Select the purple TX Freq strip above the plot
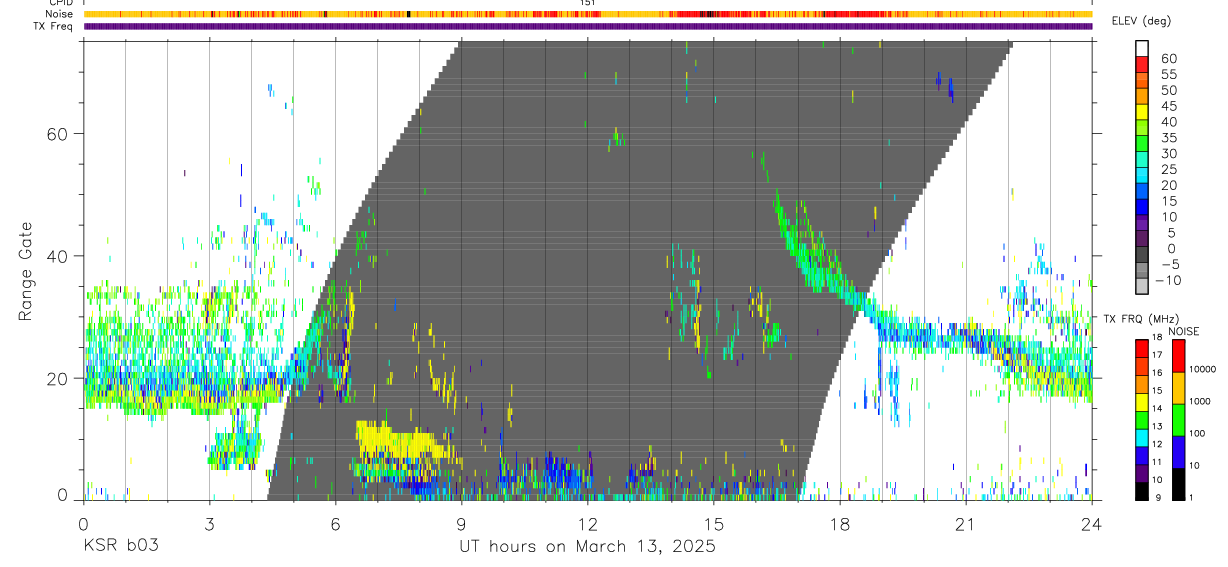This screenshot has height=567, width=1228. tap(588, 26)
